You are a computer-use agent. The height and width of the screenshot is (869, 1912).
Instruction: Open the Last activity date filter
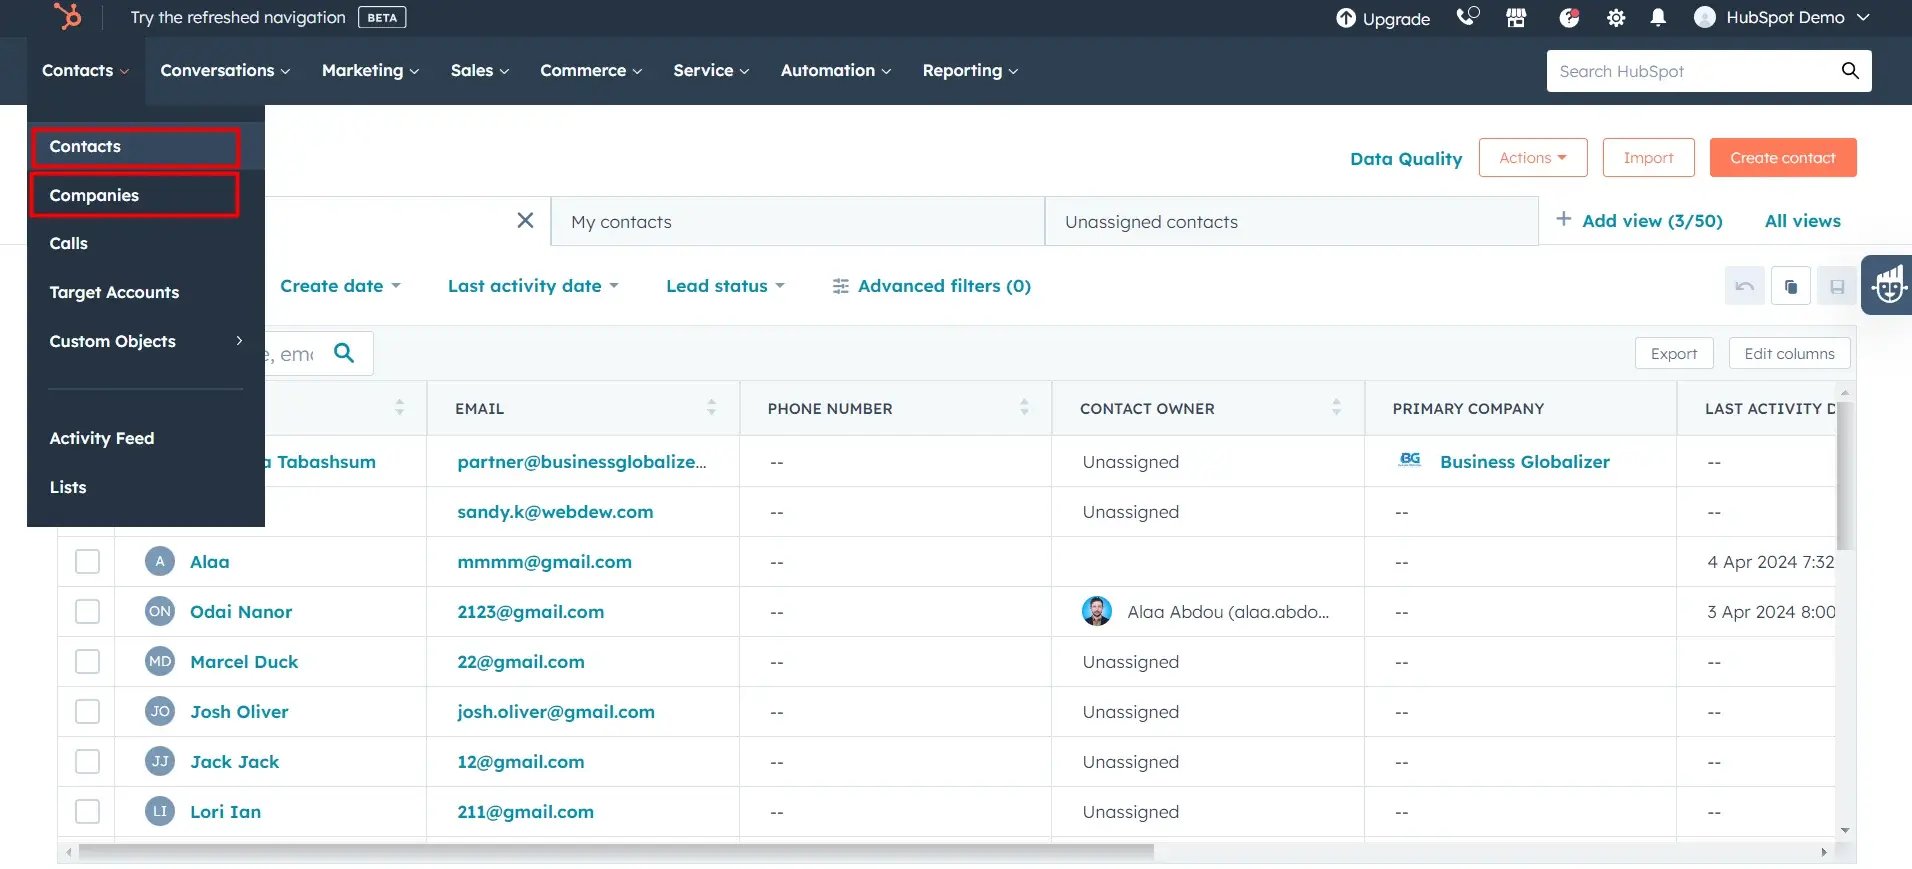(x=533, y=286)
